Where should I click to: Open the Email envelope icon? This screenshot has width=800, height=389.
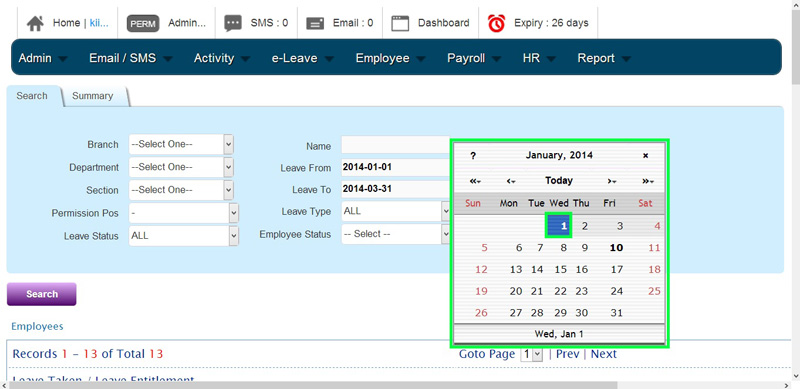pyautogui.click(x=315, y=23)
